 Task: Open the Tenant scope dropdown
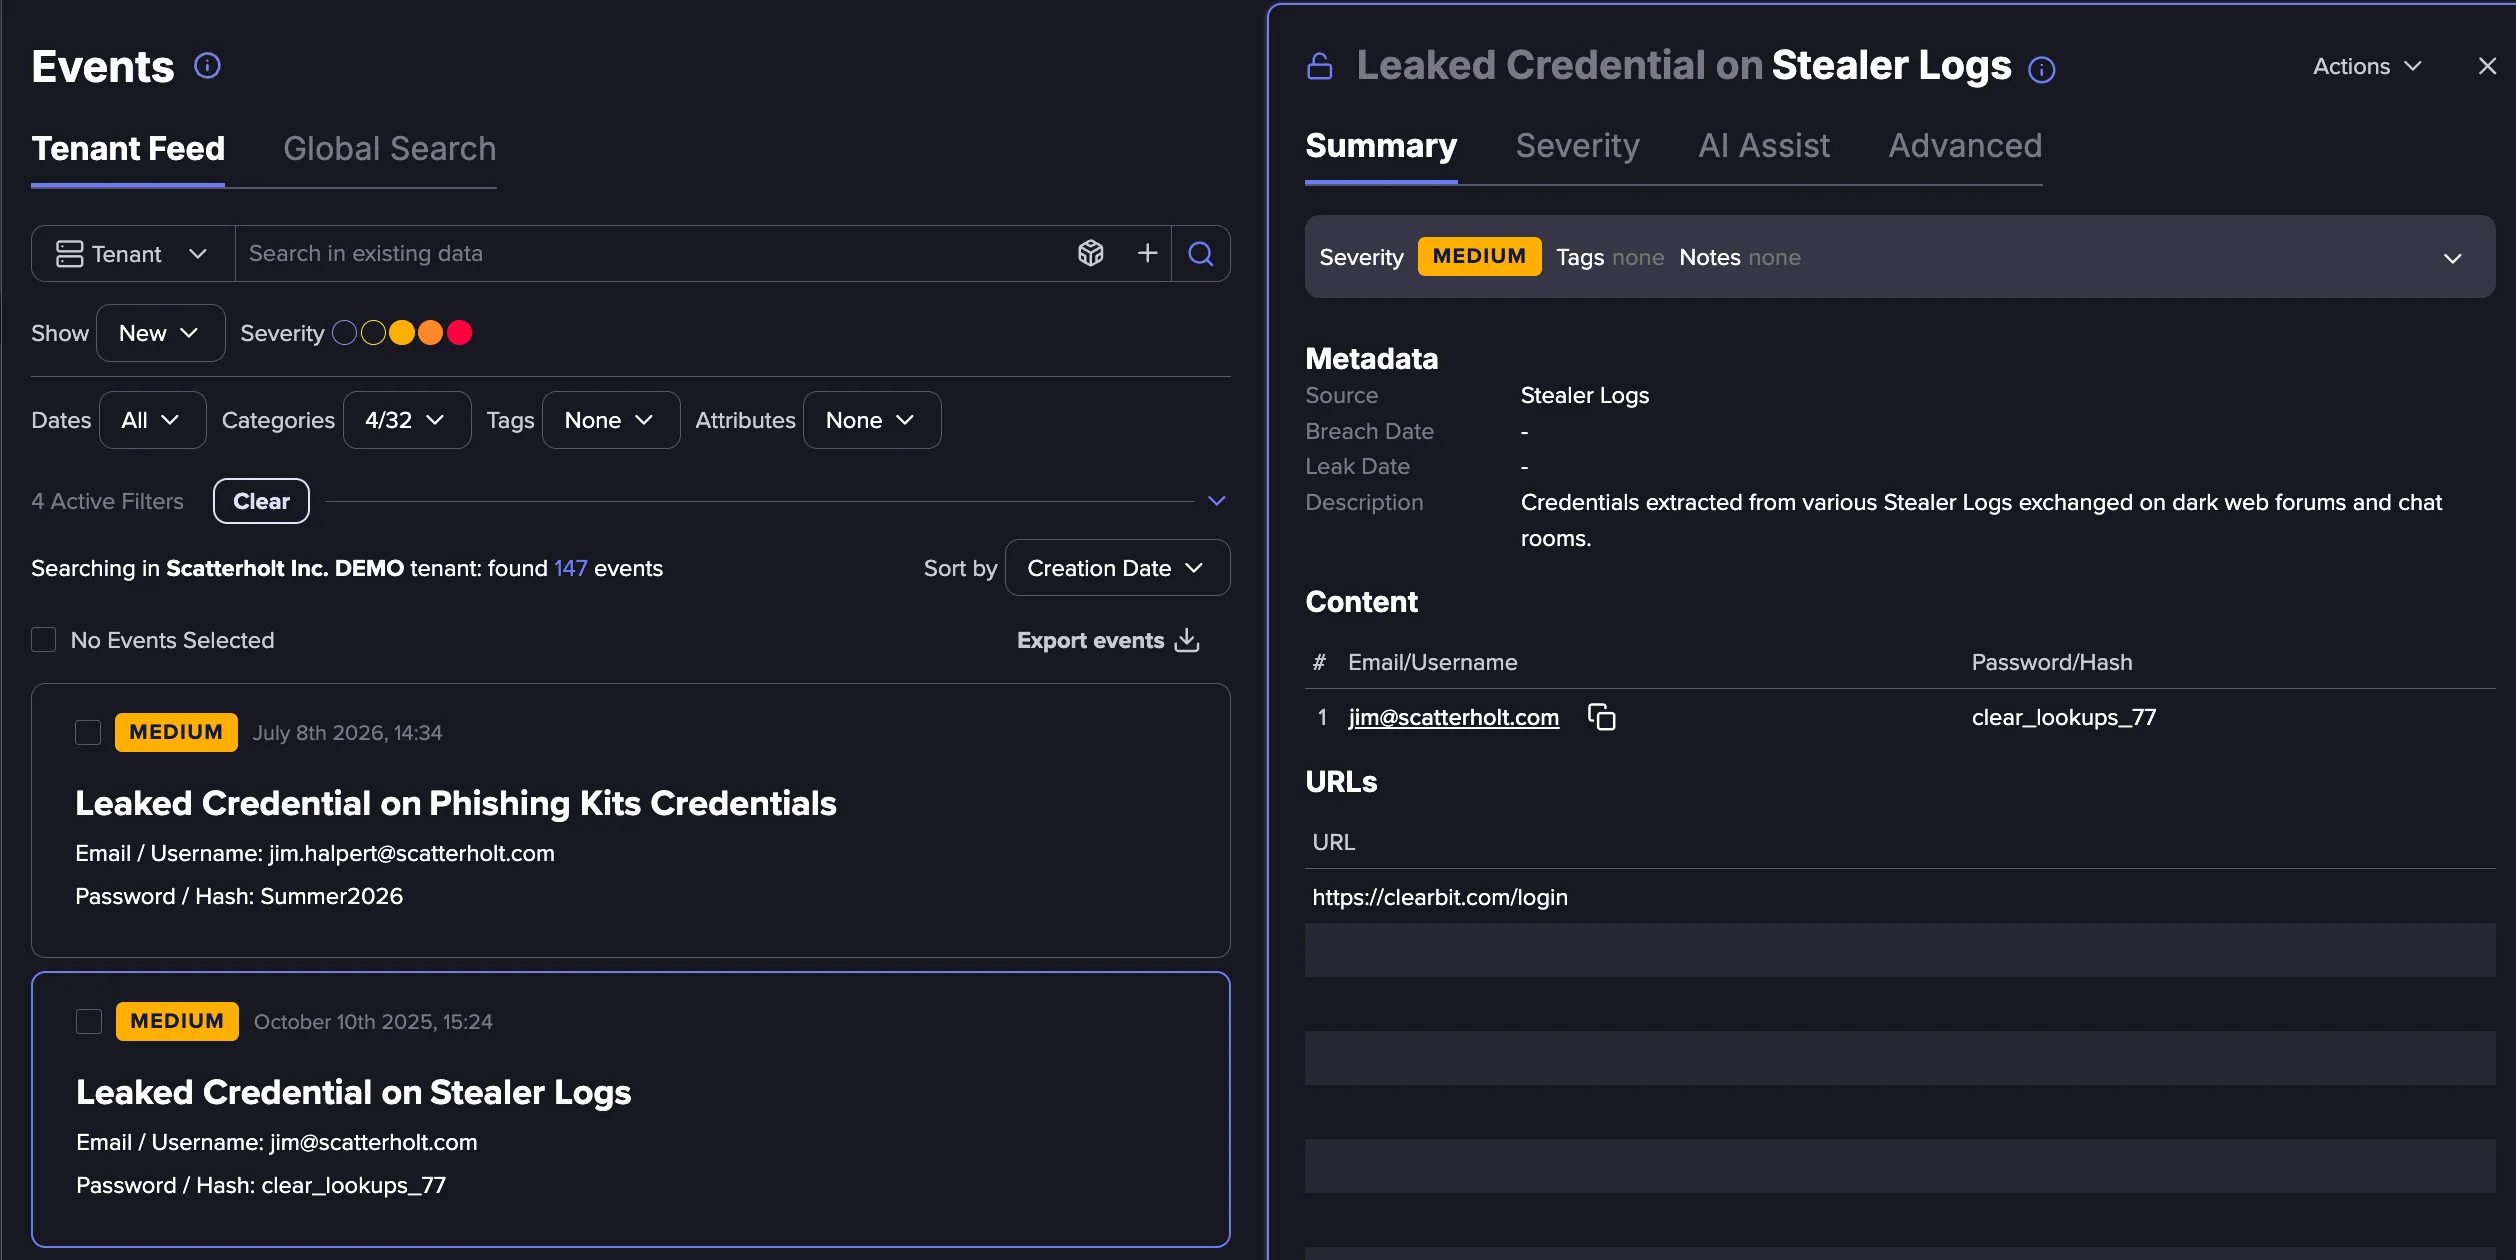click(x=133, y=254)
